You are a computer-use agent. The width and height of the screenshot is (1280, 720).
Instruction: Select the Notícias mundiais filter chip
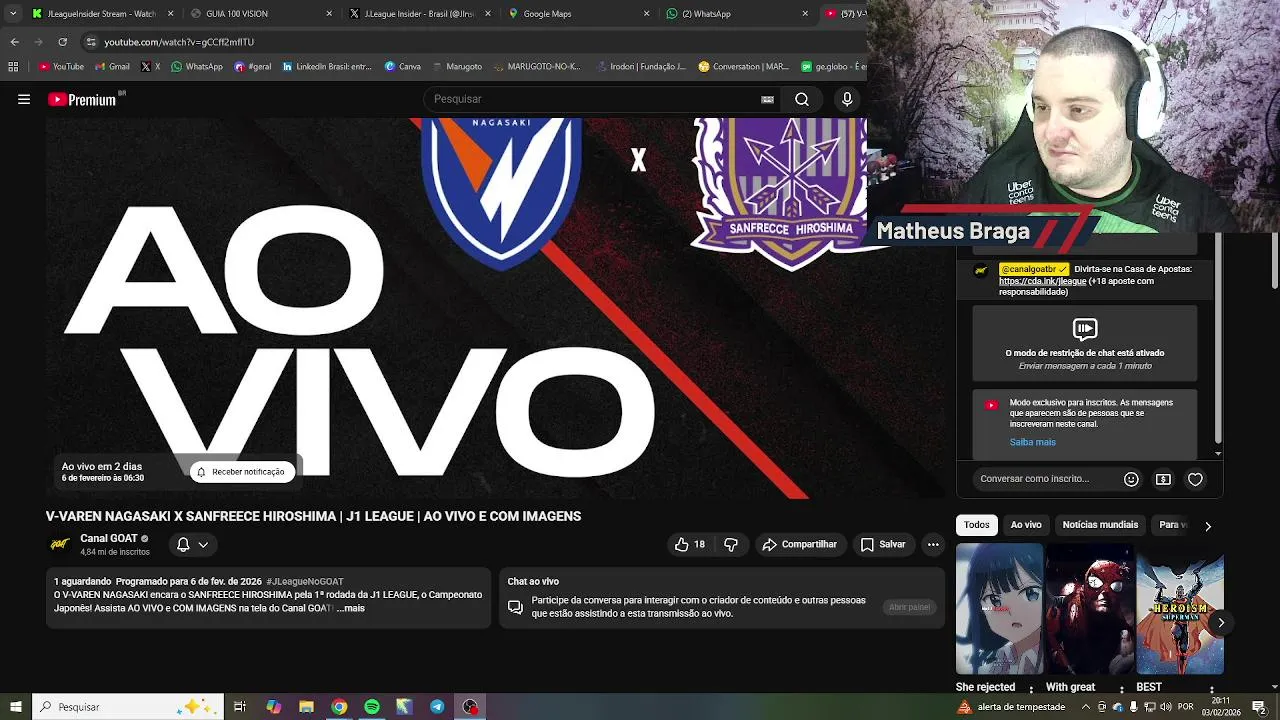[1100, 525]
